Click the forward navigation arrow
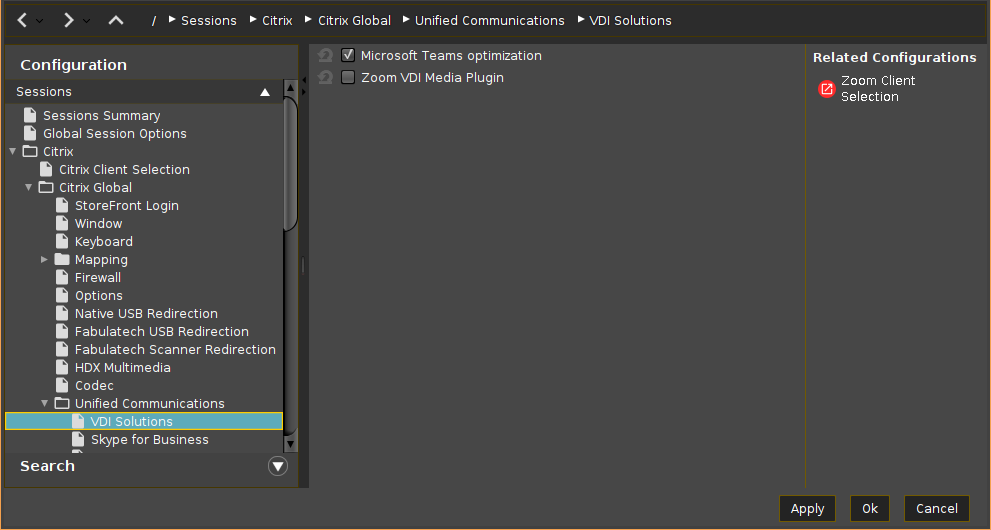The width and height of the screenshot is (991, 530). pyautogui.click(x=68, y=20)
